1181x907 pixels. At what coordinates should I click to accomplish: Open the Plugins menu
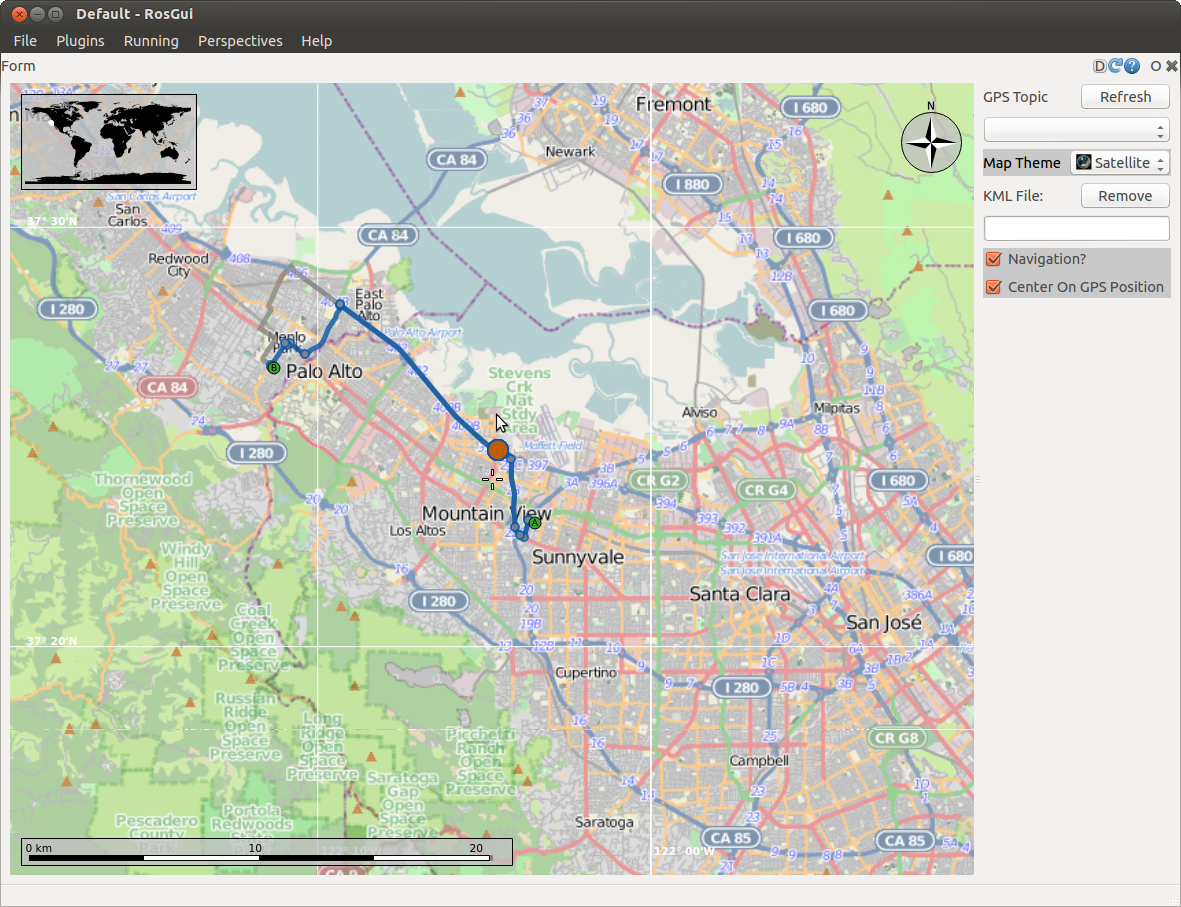coord(80,41)
